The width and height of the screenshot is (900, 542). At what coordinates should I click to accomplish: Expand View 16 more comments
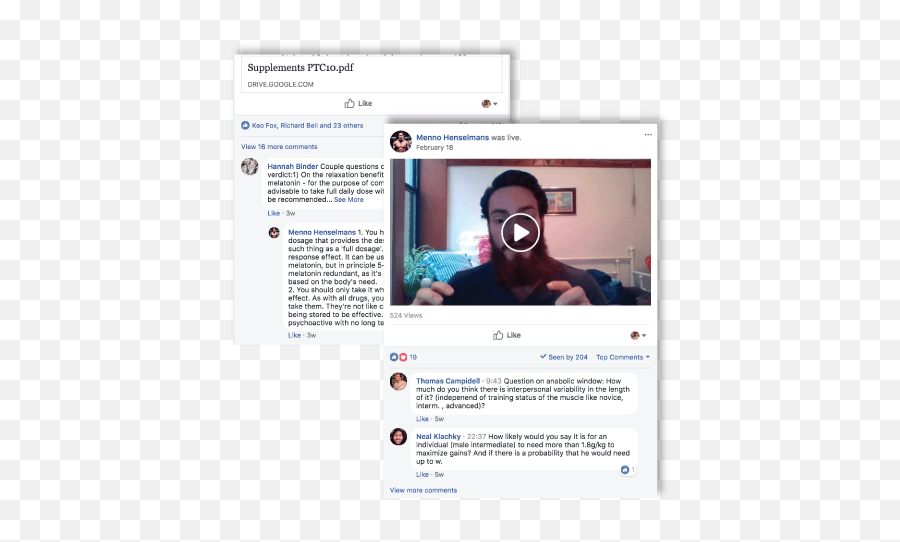pos(279,147)
